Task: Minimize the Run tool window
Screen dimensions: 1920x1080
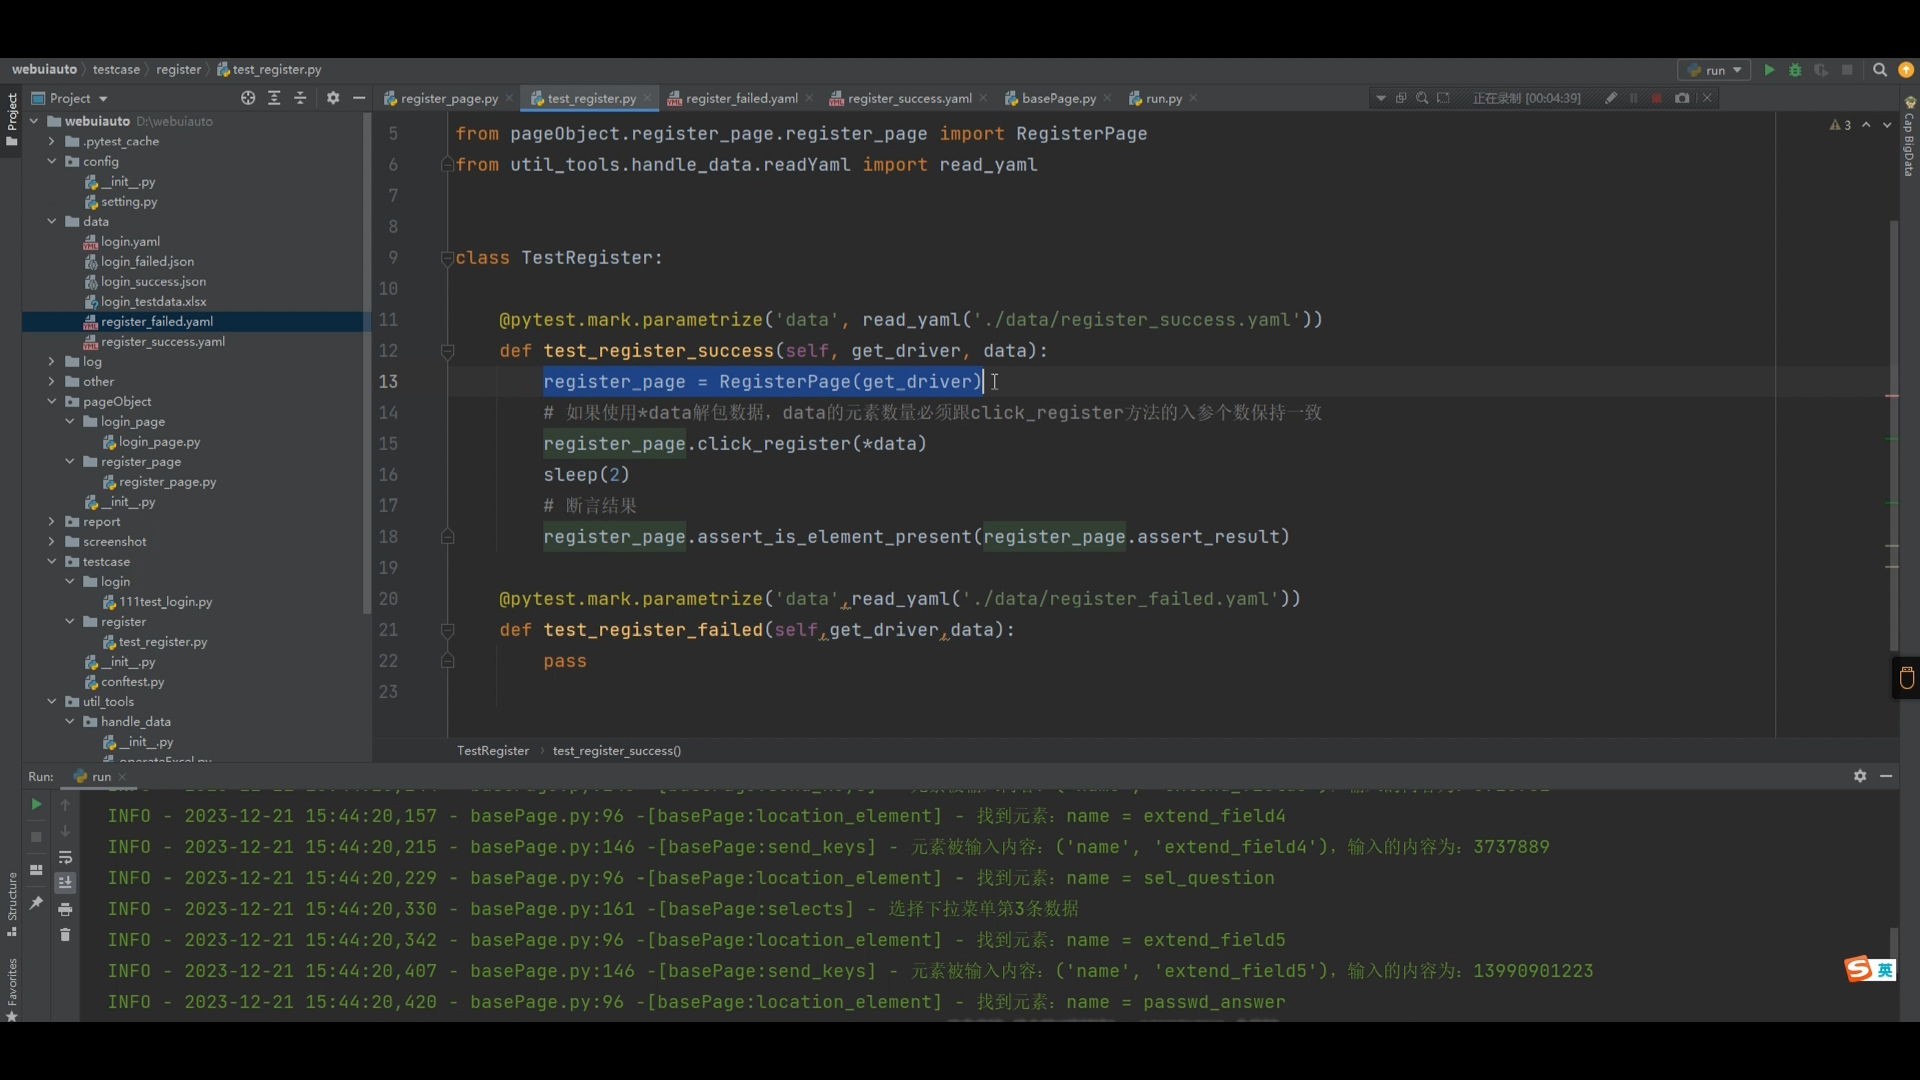Action: (x=1886, y=776)
